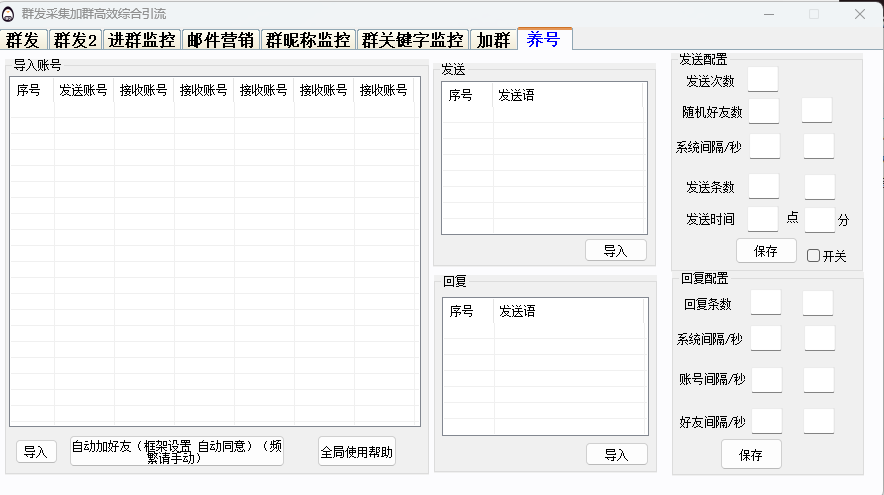Click the 自动加好友 button
The image size is (884, 495).
coord(177,452)
